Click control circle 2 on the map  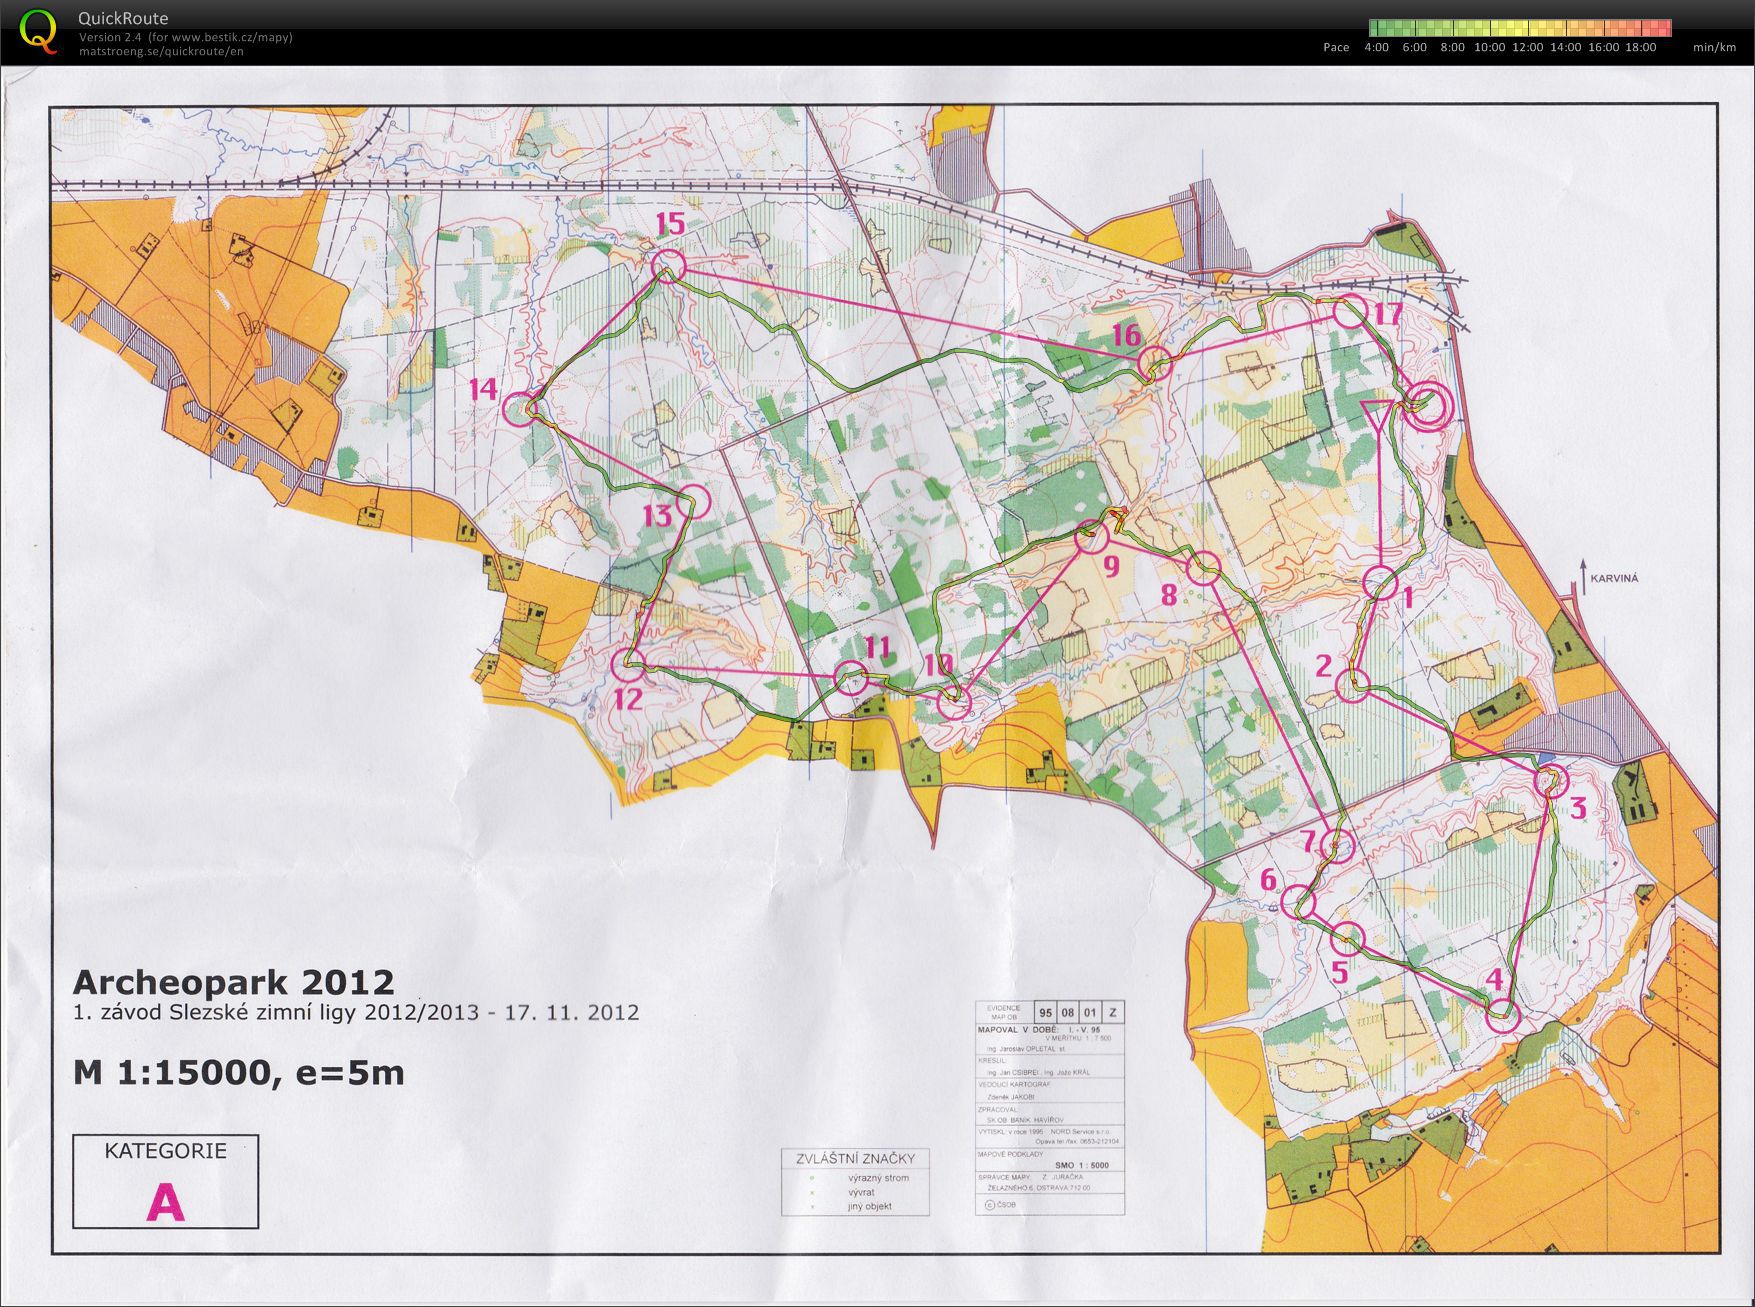pos(1352,686)
